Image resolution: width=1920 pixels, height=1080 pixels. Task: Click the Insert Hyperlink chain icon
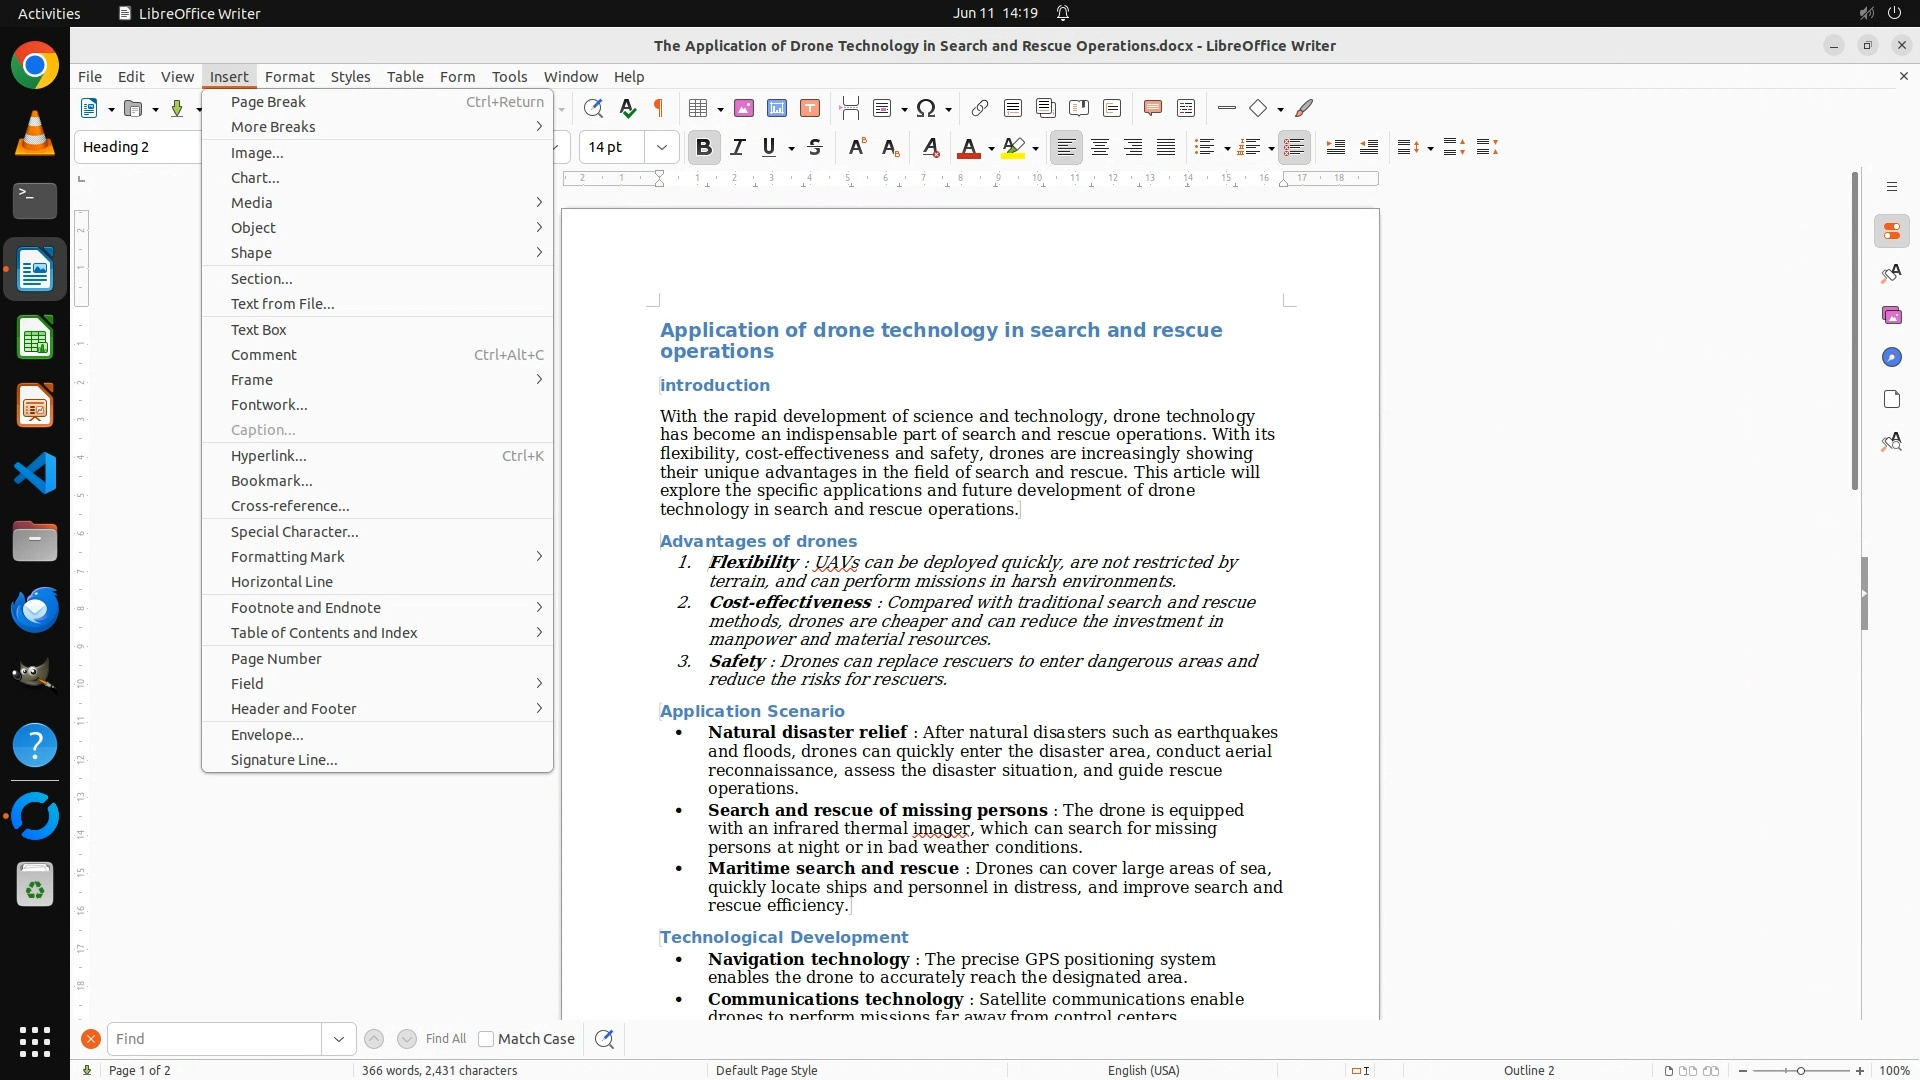(x=980, y=108)
